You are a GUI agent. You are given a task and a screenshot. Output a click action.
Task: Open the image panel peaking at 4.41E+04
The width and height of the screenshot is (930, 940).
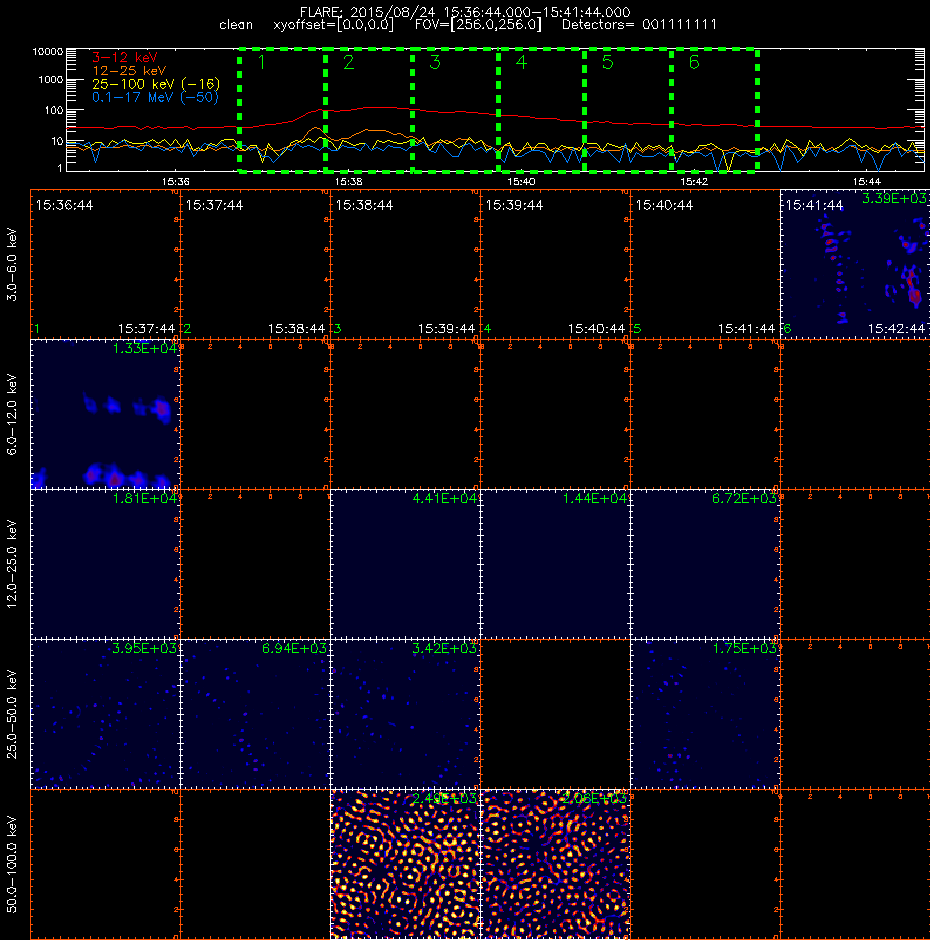point(405,564)
